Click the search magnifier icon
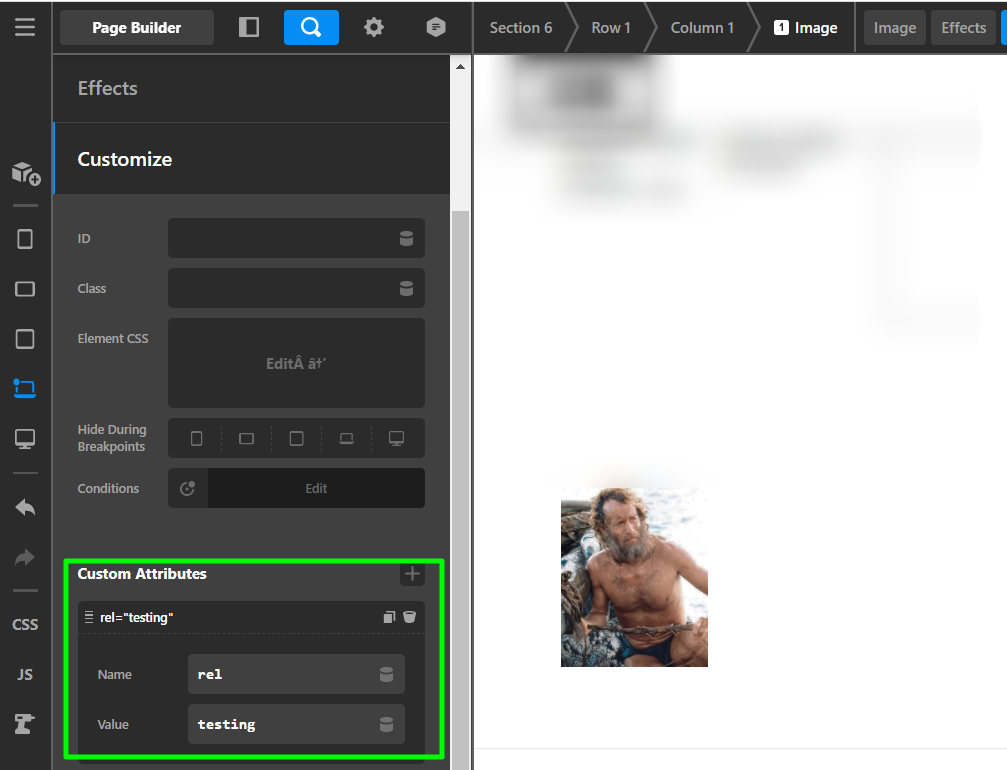 [311, 27]
